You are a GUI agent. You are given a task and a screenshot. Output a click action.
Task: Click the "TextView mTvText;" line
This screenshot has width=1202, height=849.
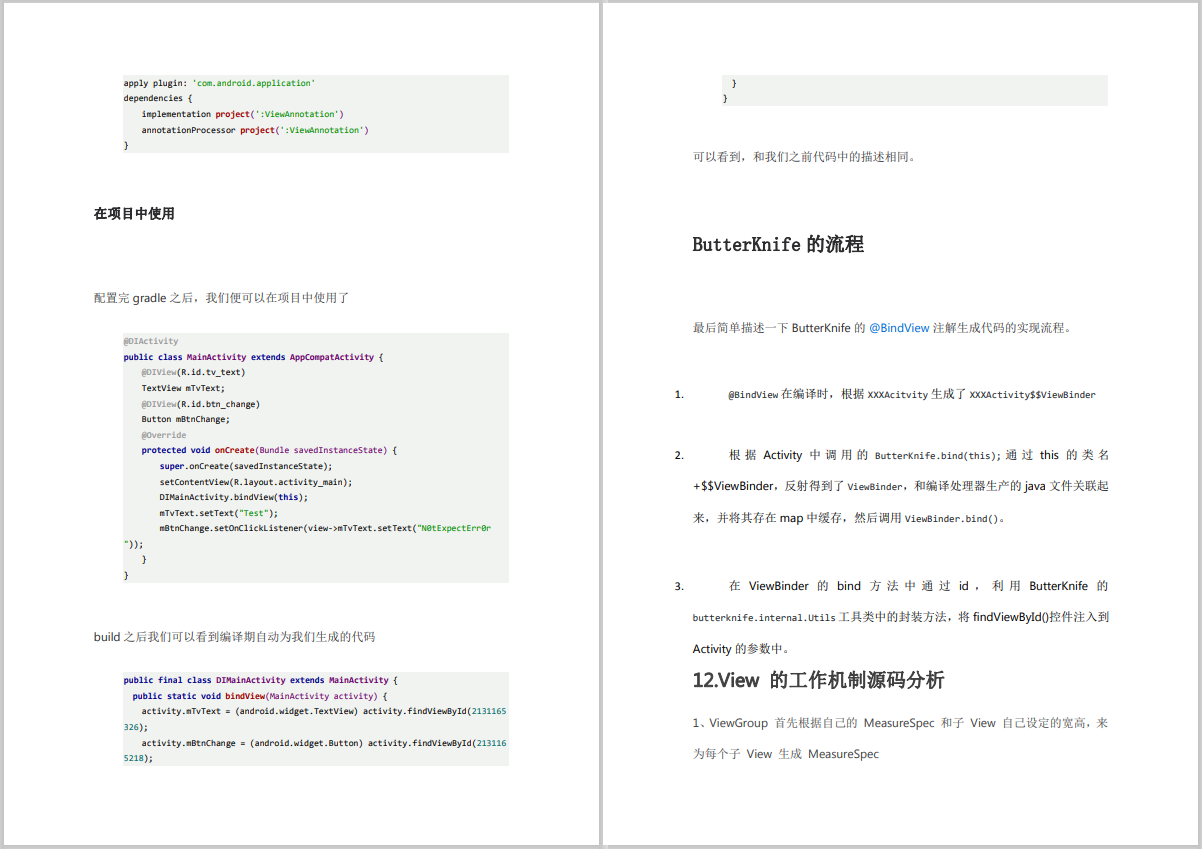click(x=183, y=388)
